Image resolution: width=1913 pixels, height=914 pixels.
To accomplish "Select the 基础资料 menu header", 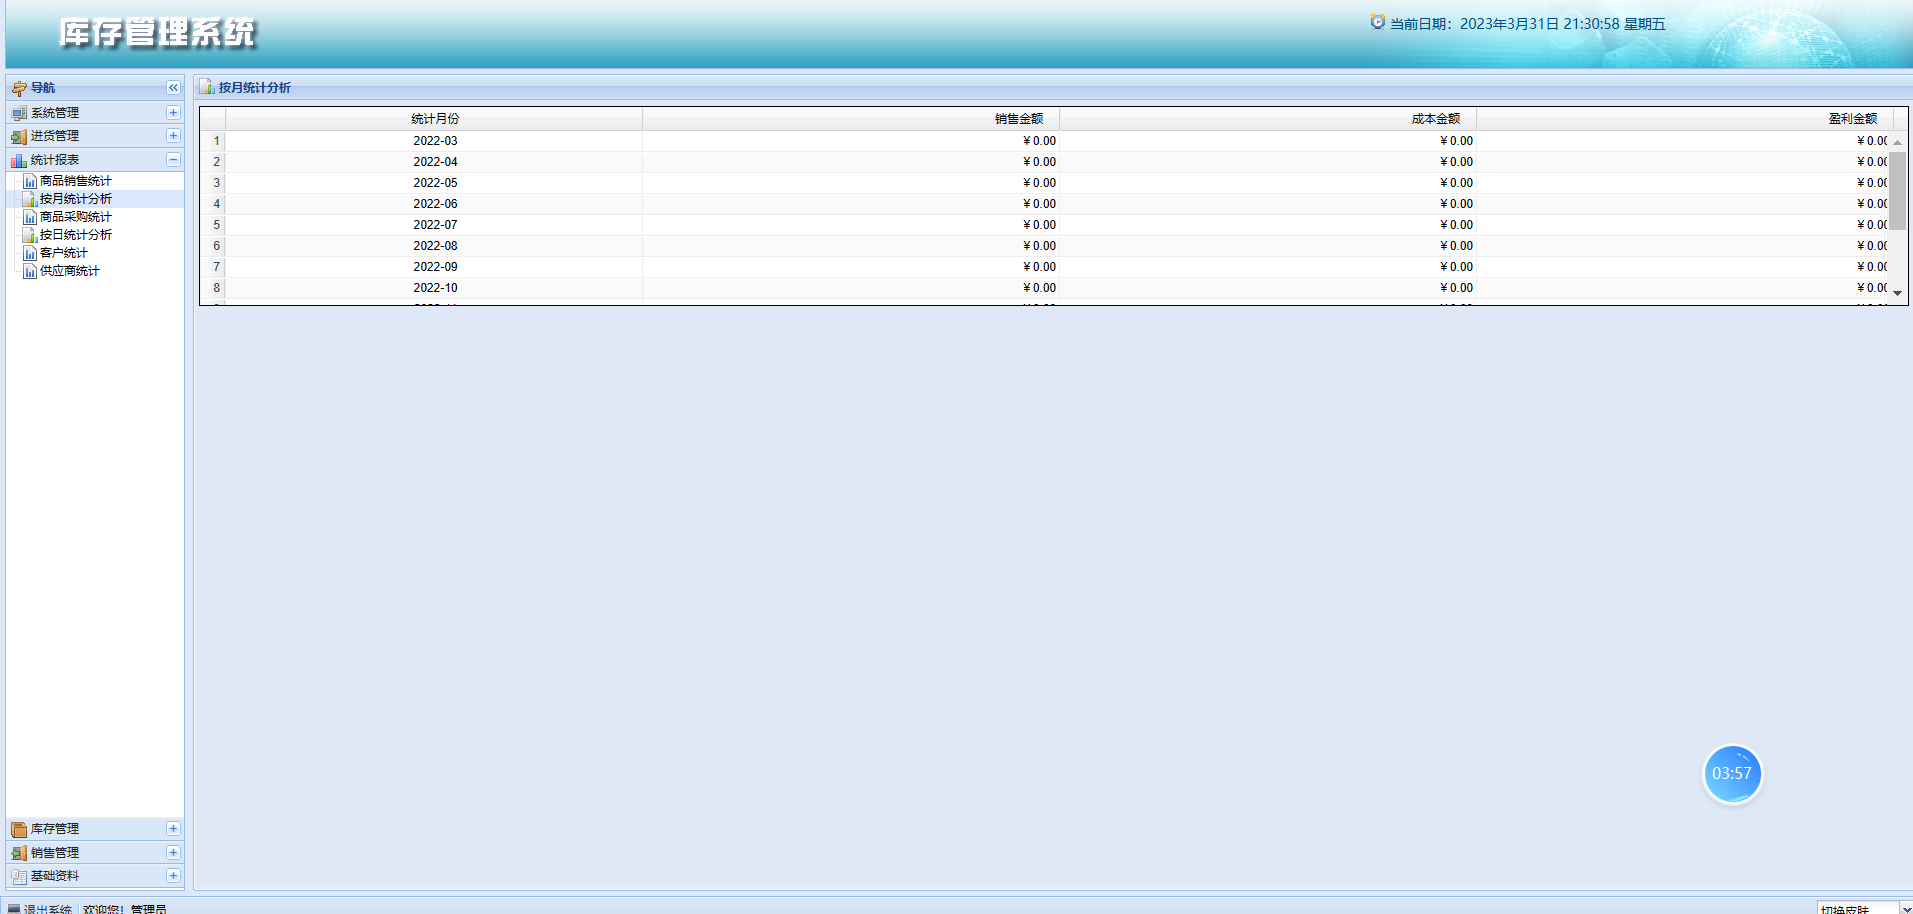I will click(95, 876).
